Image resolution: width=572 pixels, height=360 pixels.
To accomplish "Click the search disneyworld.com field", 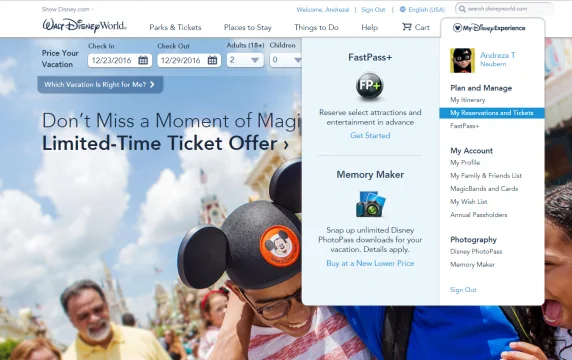I will pos(504,9).
